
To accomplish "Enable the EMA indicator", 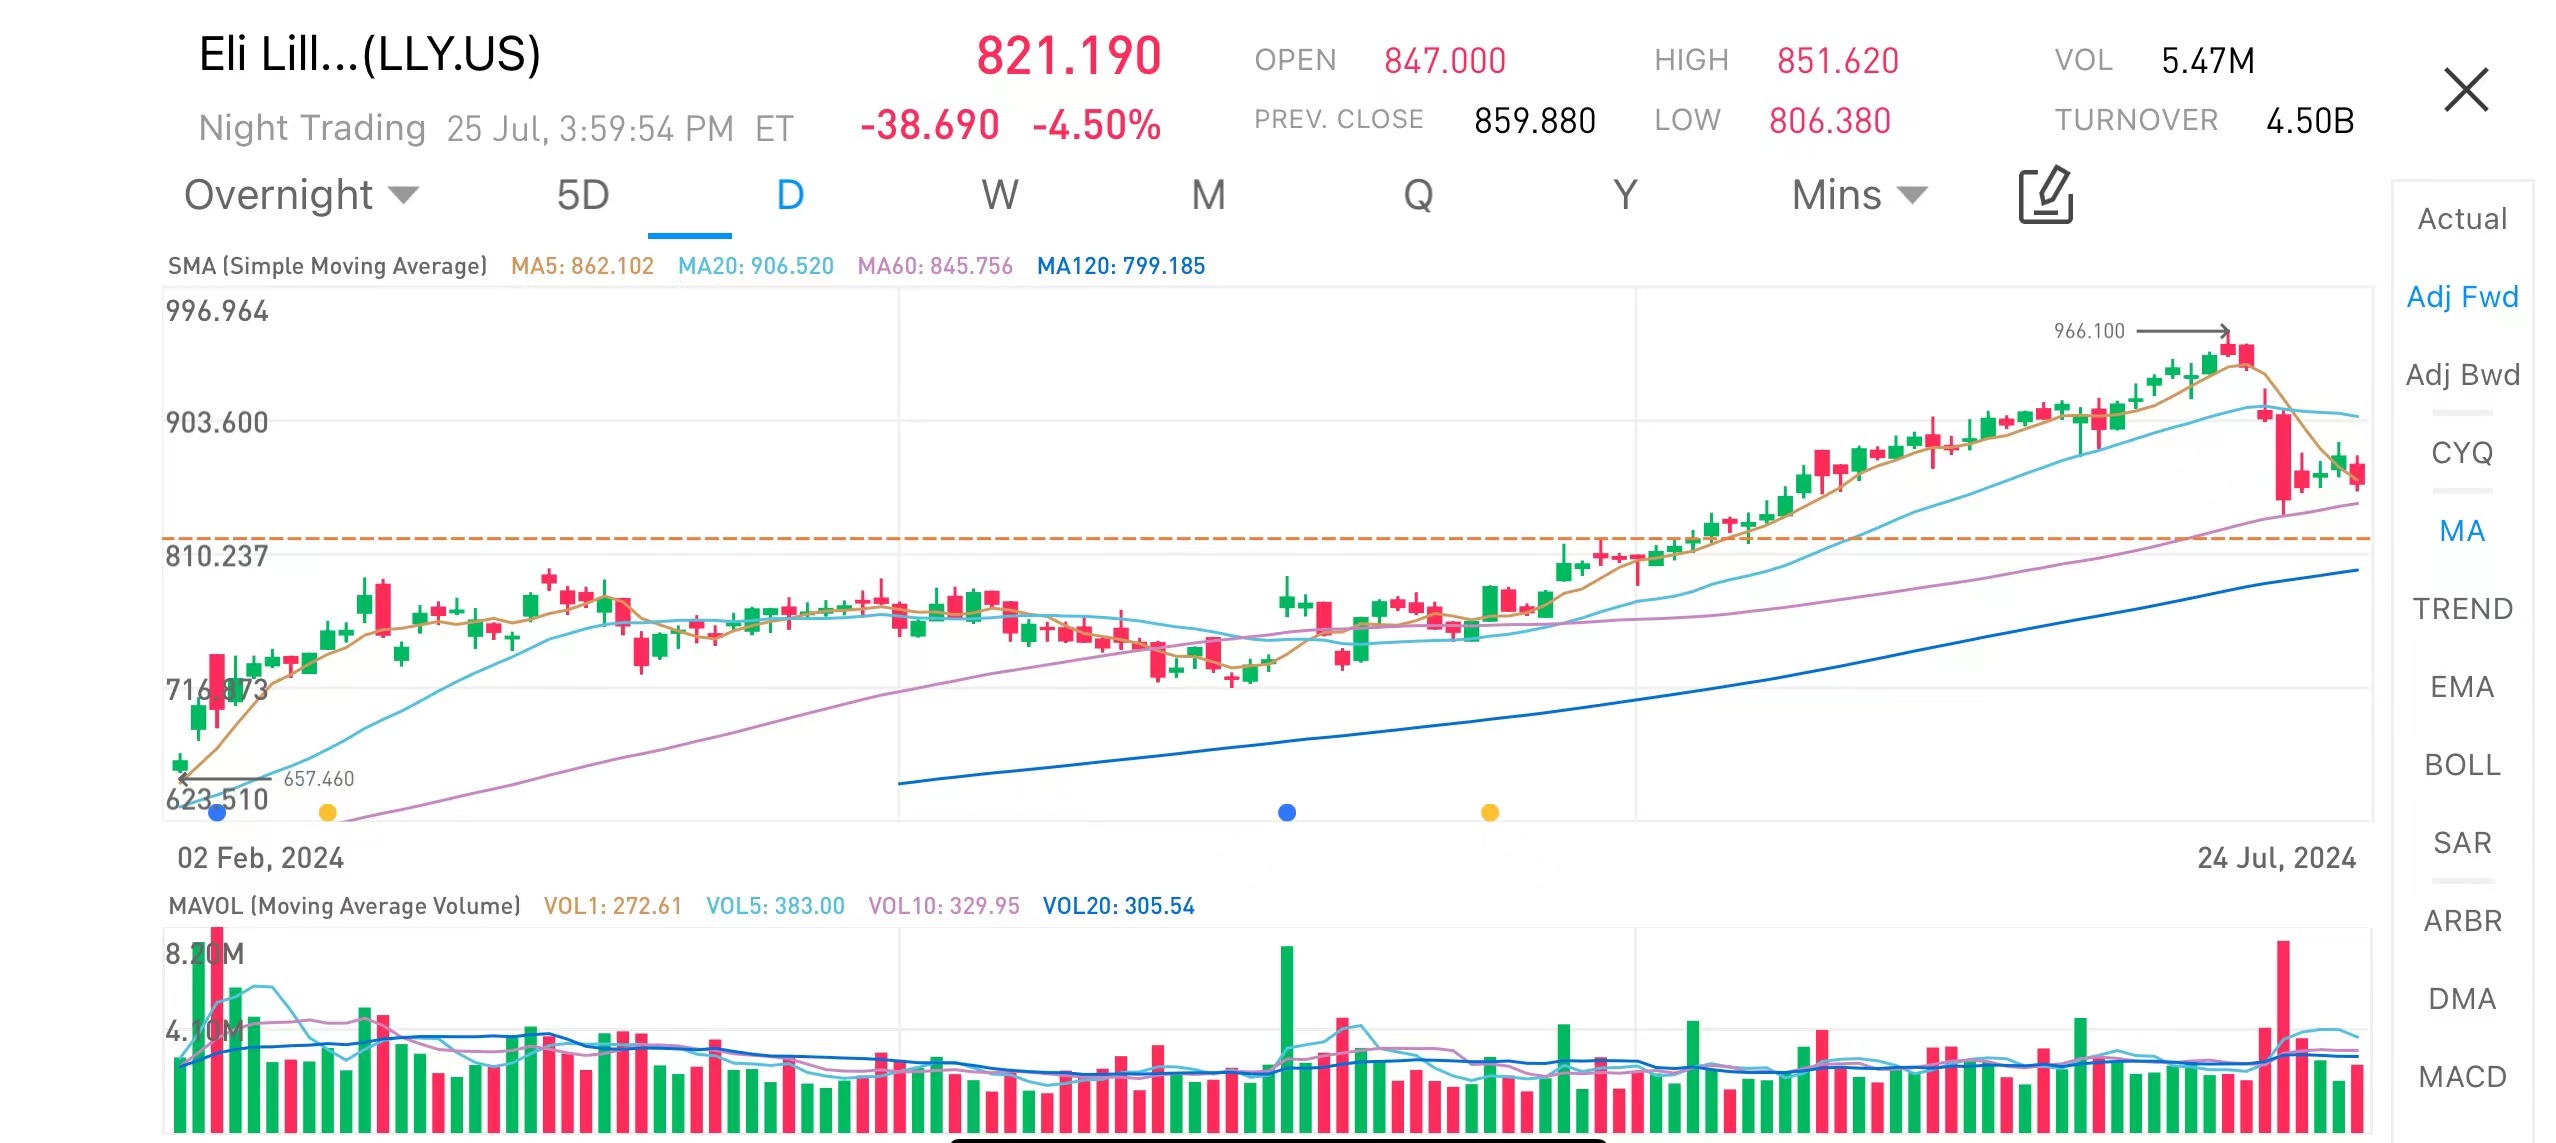I will pos(2462,687).
